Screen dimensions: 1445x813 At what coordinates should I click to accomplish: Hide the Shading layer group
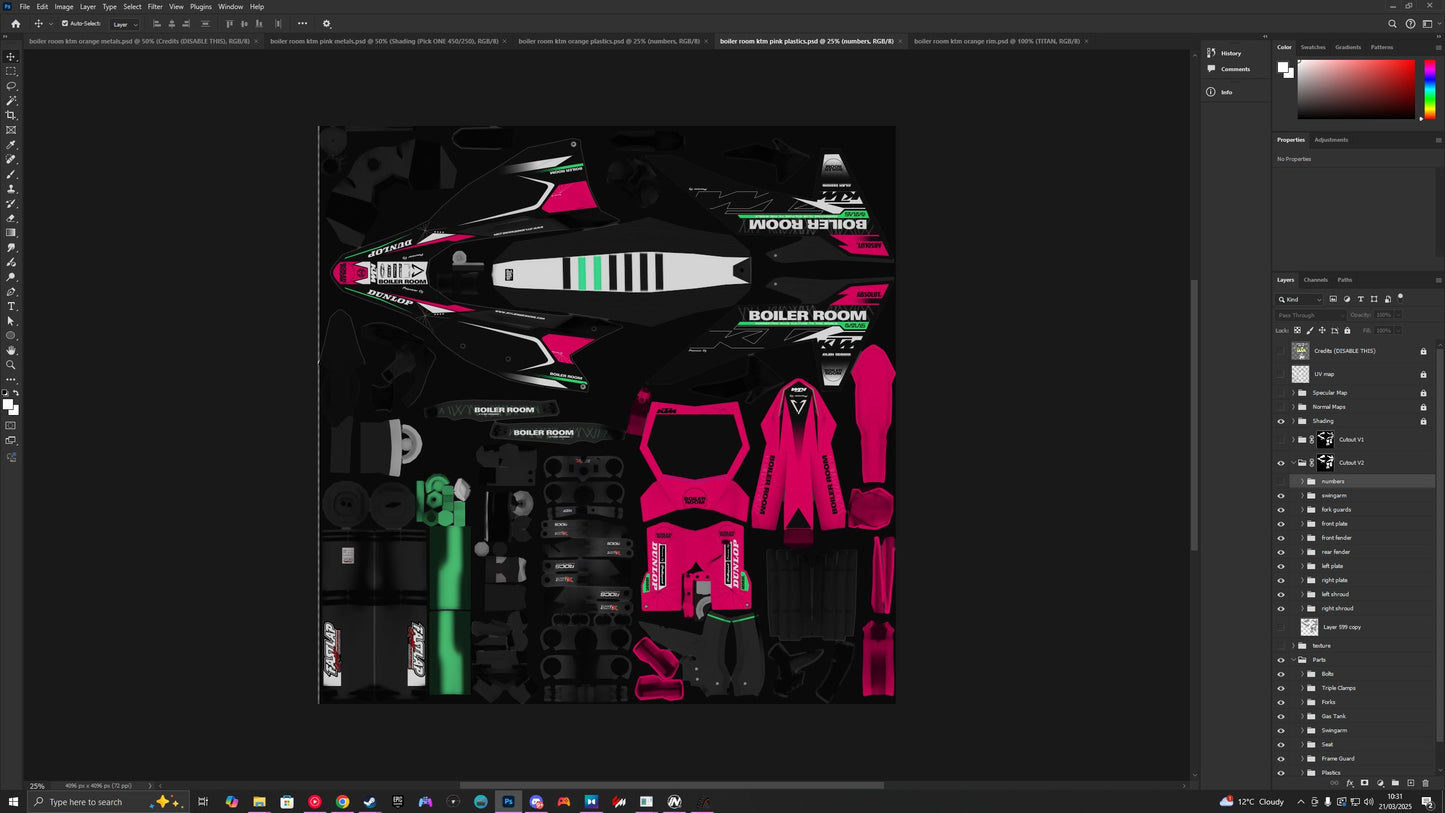click(x=1281, y=421)
